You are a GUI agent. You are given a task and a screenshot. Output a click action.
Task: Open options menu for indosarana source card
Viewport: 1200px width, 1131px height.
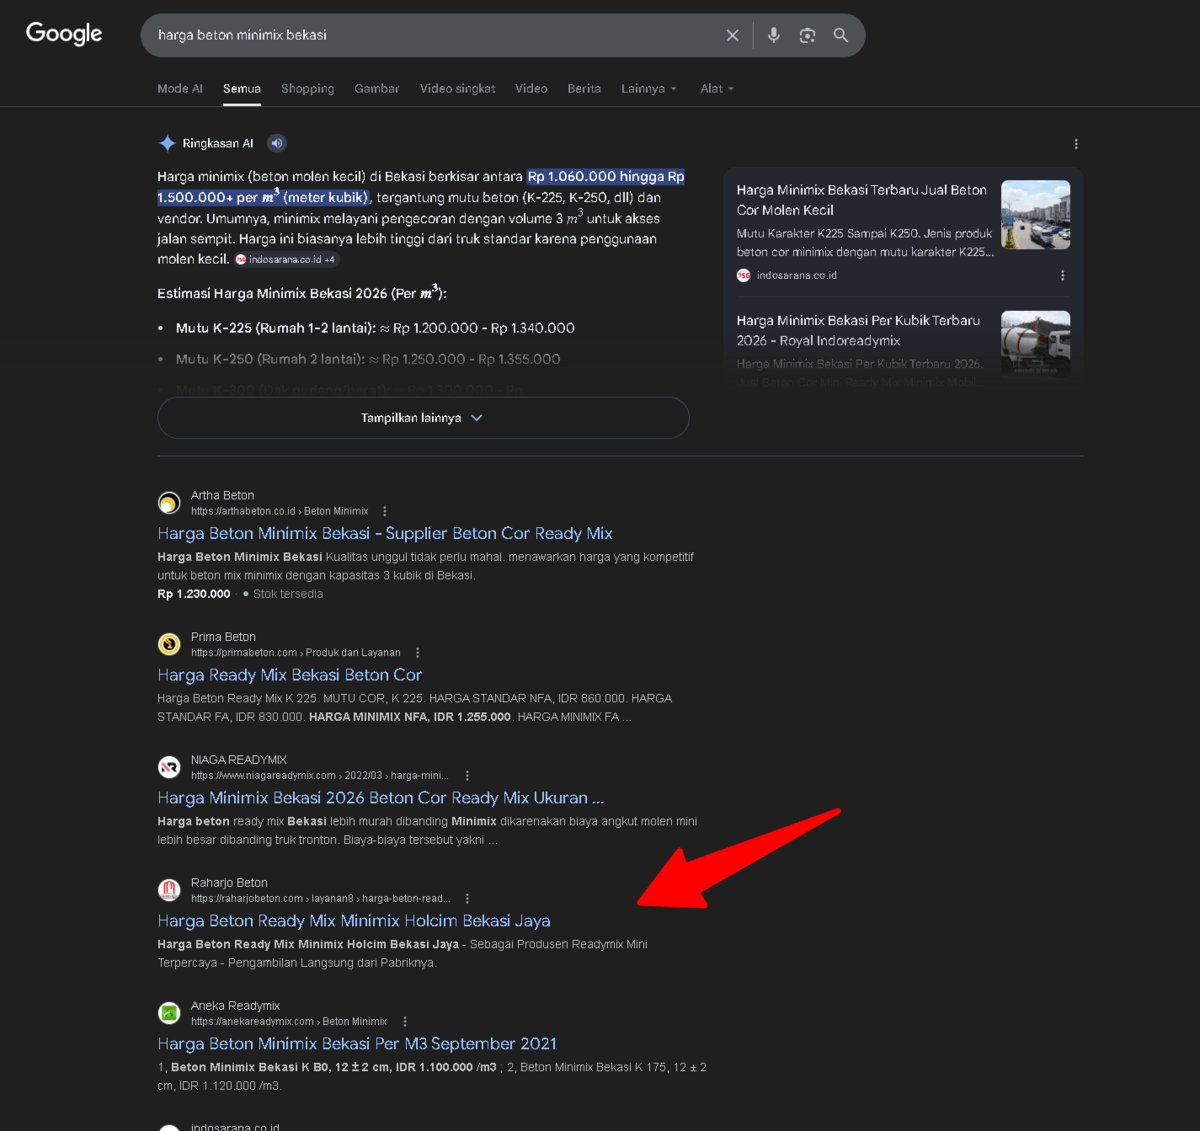(x=1062, y=275)
